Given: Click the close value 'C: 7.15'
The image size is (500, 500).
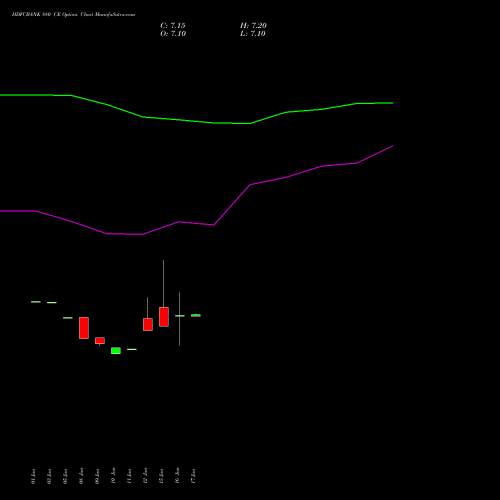Looking at the screenshot, I should click(173, 26).
